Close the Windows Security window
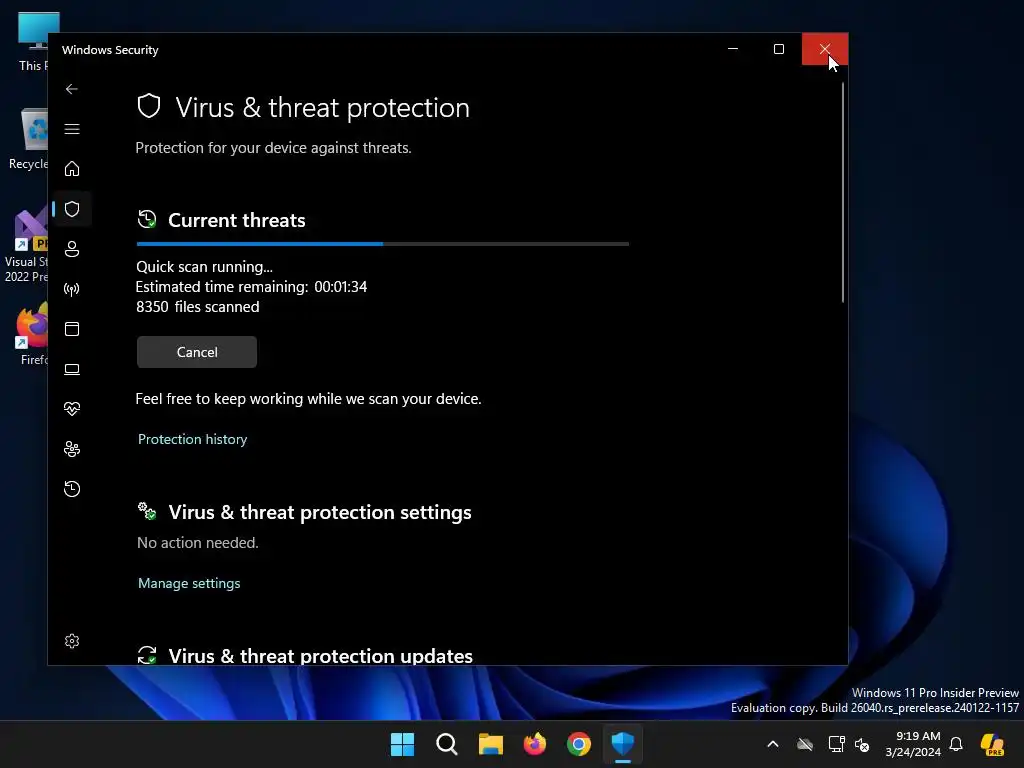 pyautogui.click(x=825, y=49)
